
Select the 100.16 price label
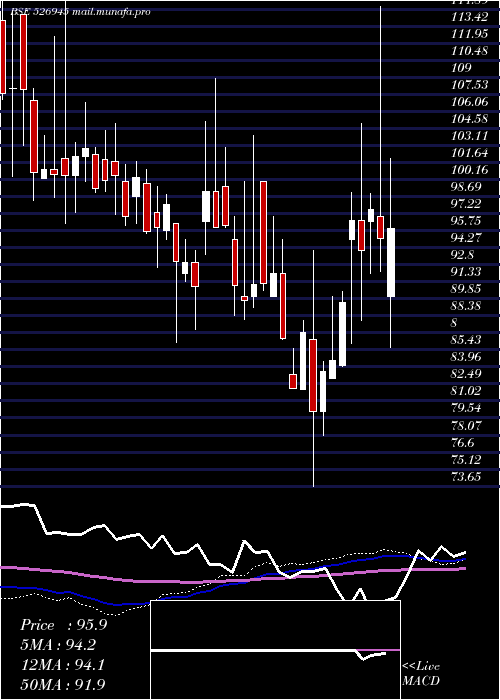(469, 170)
